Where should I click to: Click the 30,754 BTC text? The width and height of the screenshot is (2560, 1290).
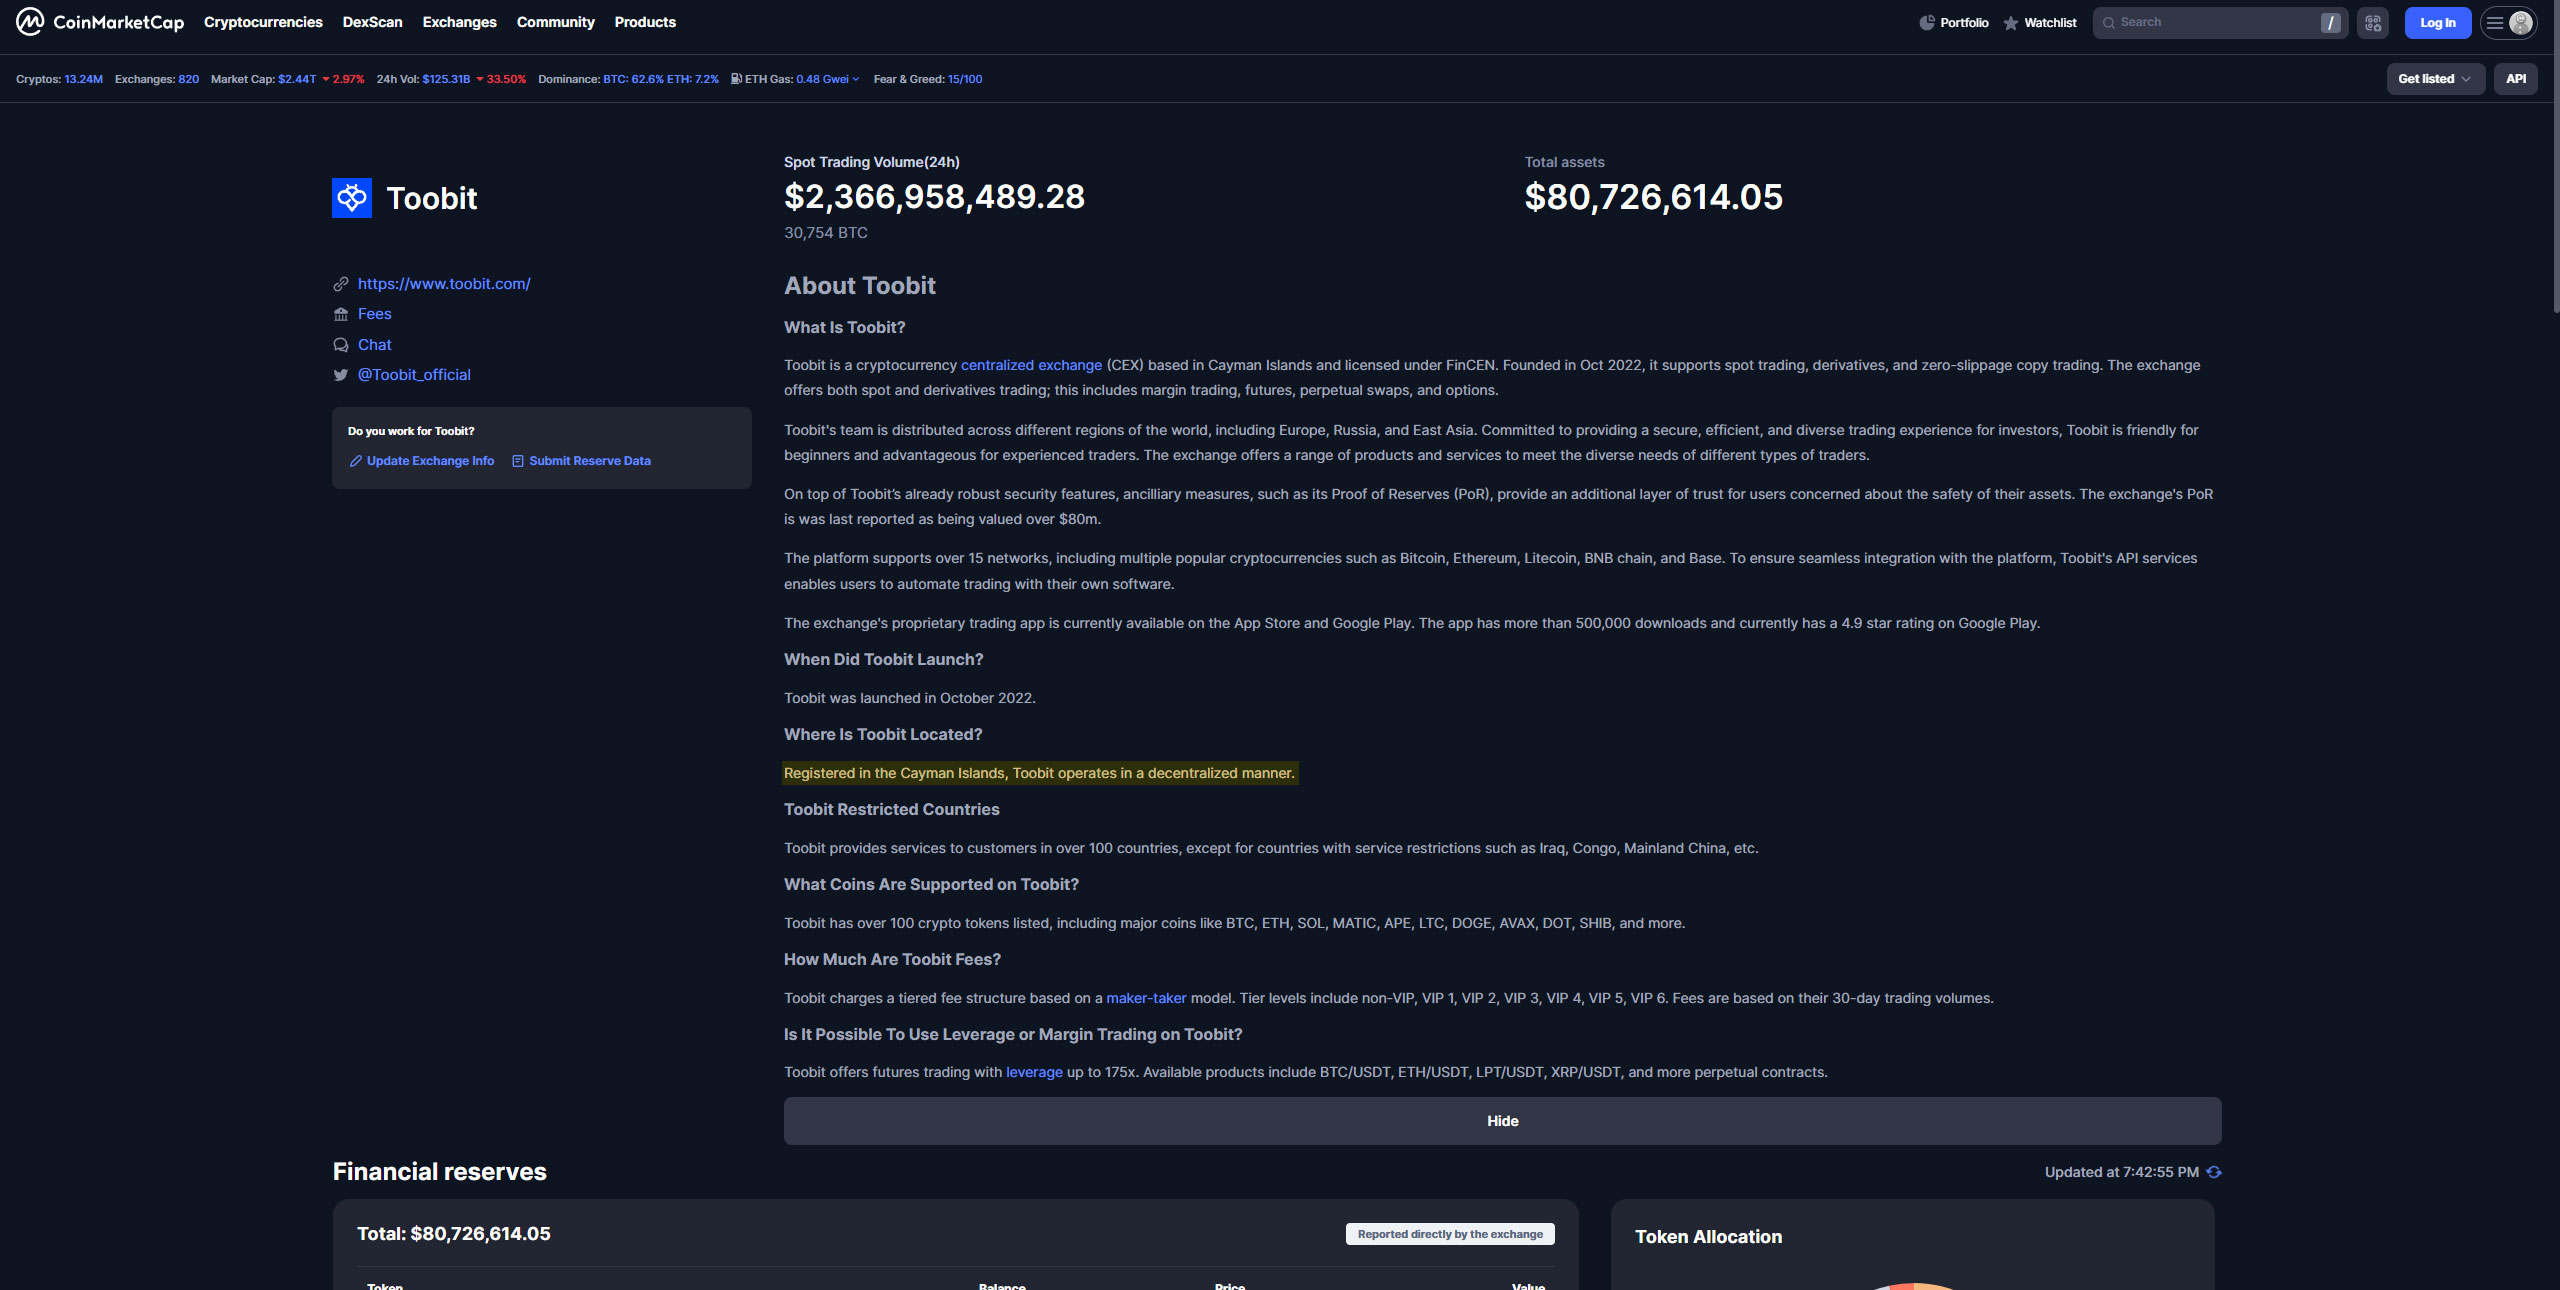tap(826, 233)
